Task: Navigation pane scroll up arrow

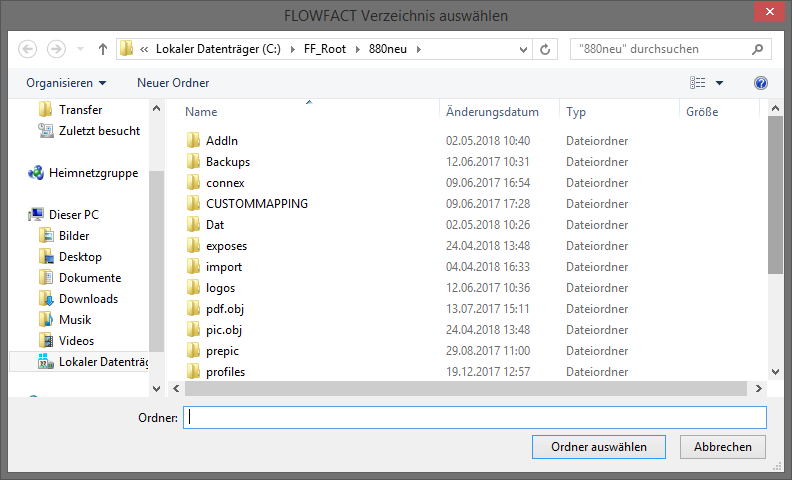Action: click(157, 108)
